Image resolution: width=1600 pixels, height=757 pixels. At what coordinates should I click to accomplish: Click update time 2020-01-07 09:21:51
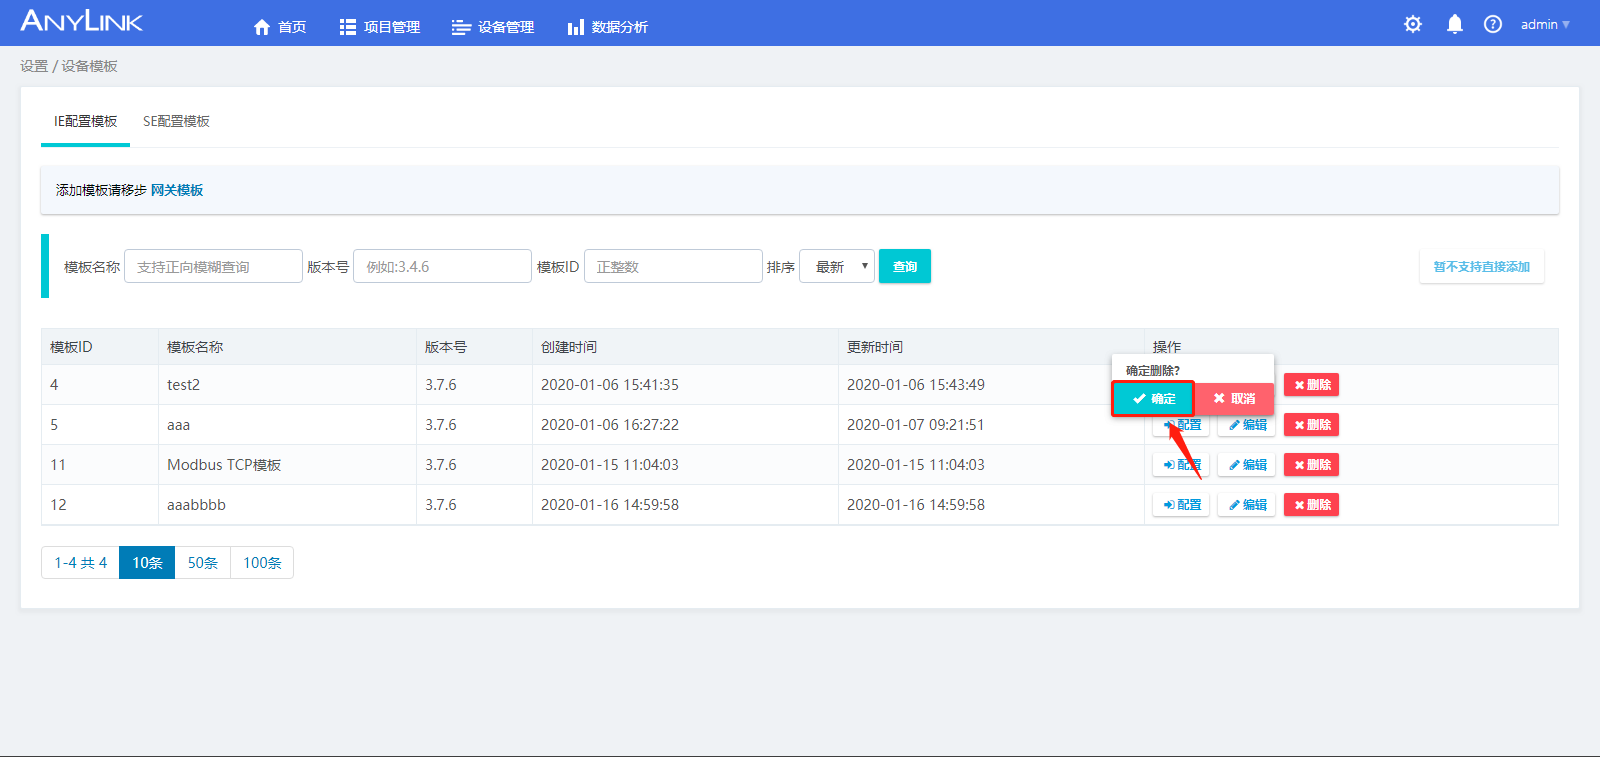coord(916,425)
